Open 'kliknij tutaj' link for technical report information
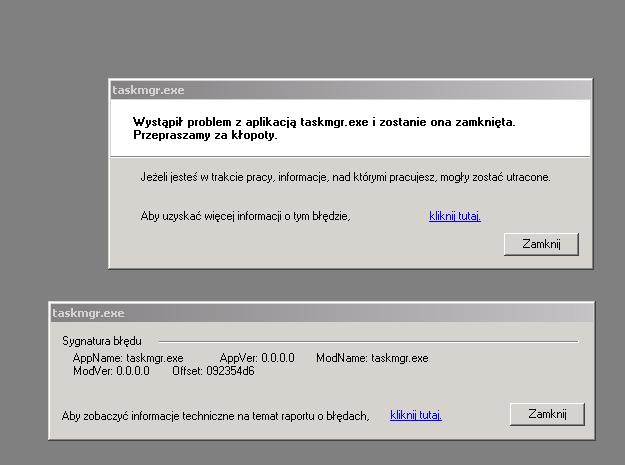This screenshot has width=625, height=465. tap(416, 415)
